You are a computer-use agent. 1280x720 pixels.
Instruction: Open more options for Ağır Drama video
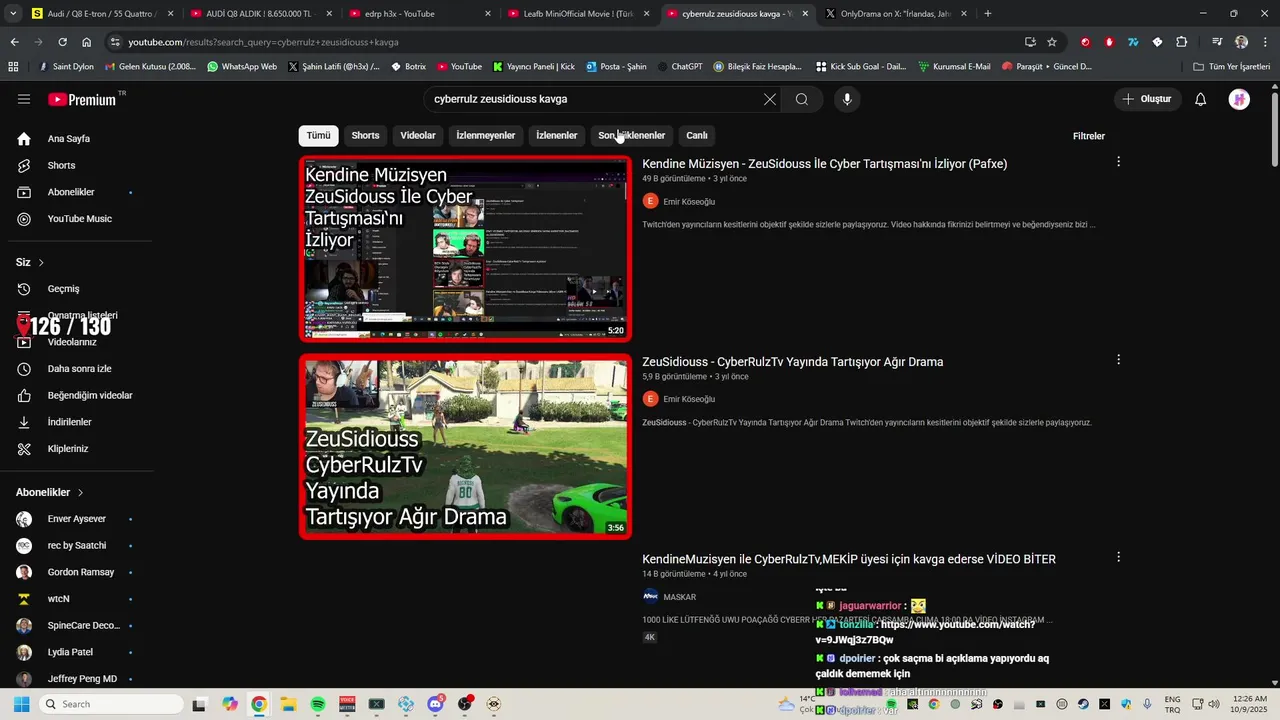point(1118,360)
